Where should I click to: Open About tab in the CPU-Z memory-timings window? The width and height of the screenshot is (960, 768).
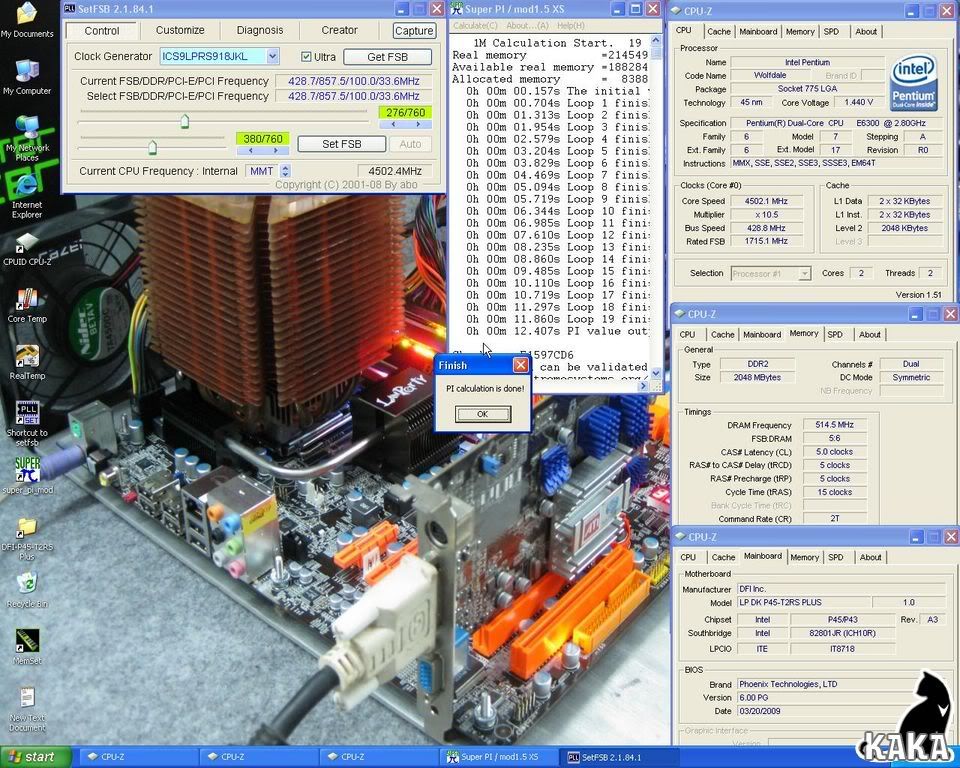869,334
